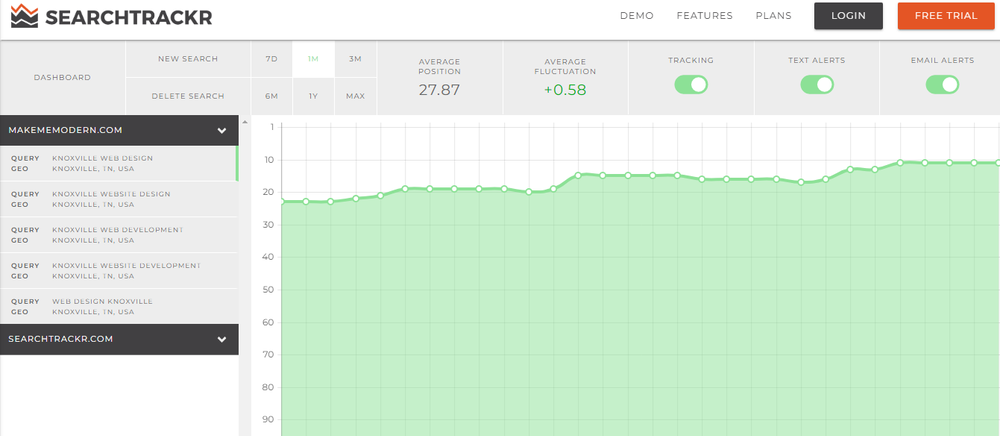Select query Knoxville Web Development
The width and height of the screenshot is (1000, 436).
(119, 235)
